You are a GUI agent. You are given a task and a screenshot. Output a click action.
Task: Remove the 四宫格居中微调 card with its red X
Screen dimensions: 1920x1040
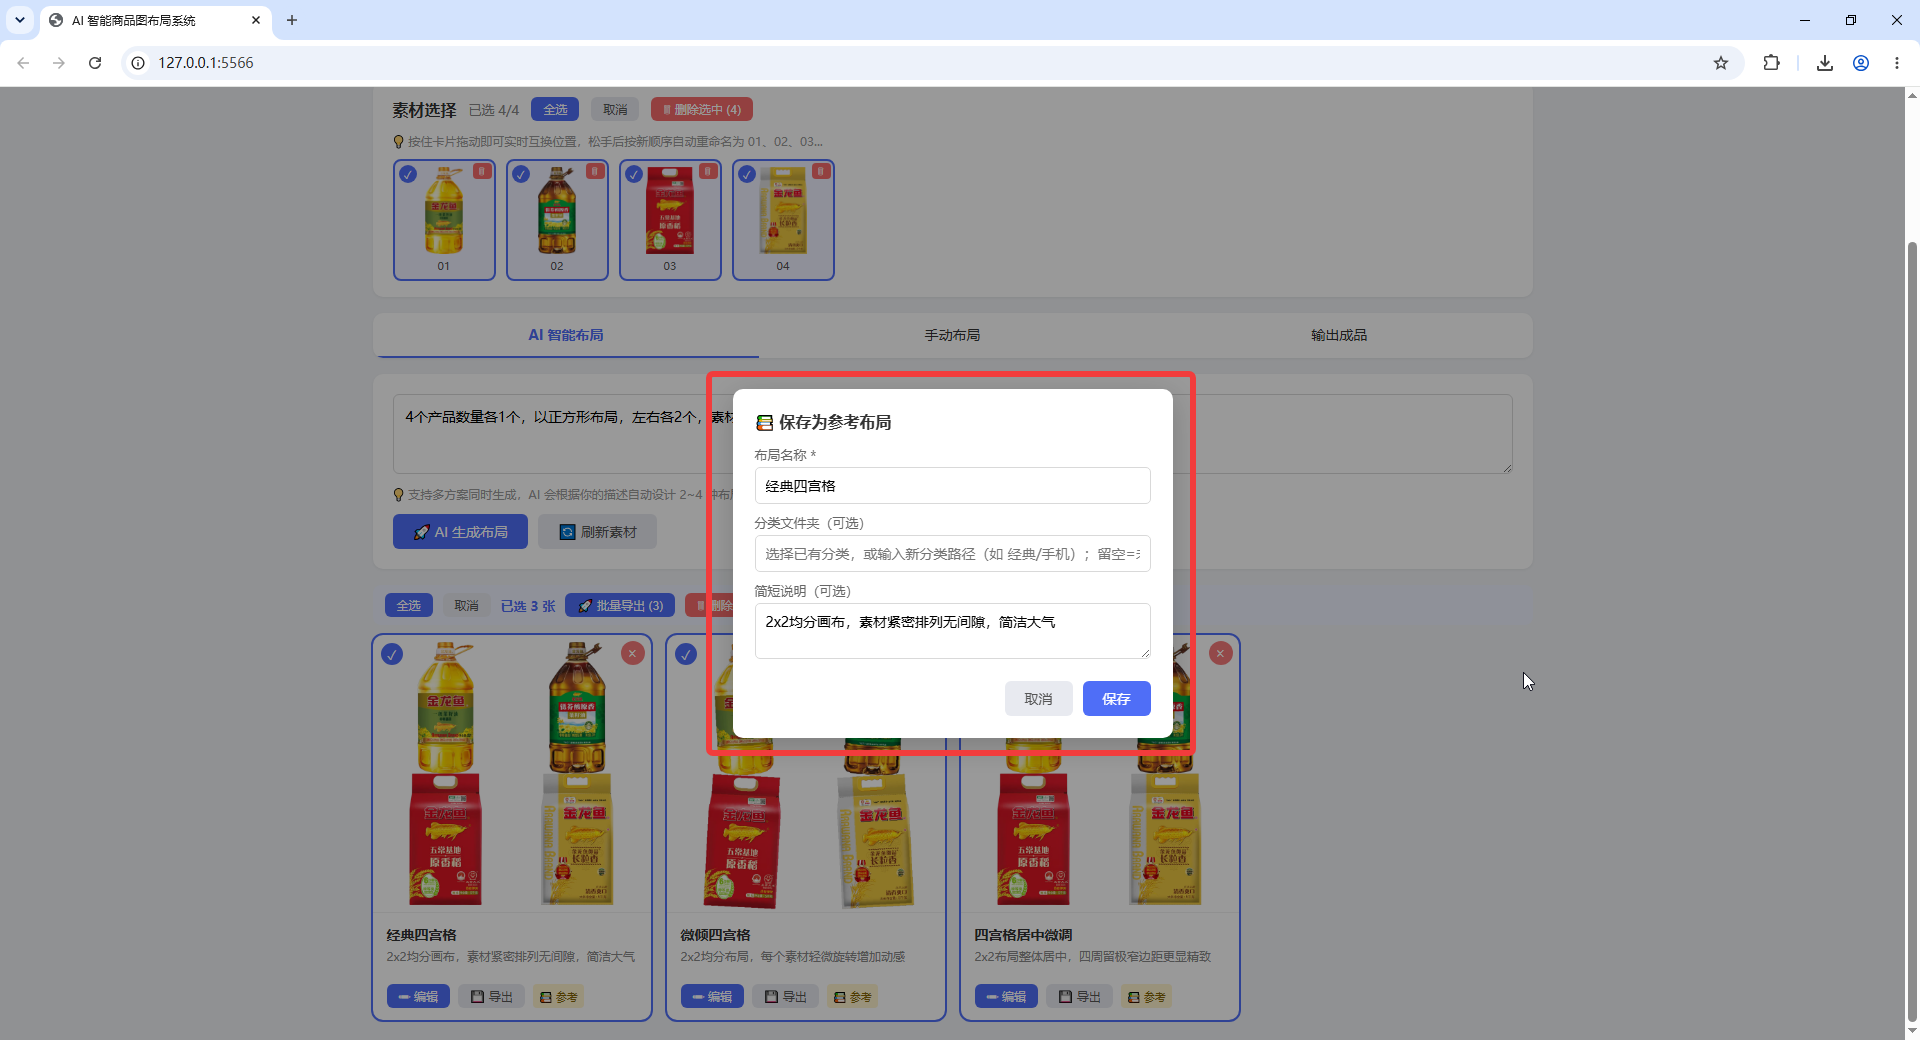(x=1220, y=654)
